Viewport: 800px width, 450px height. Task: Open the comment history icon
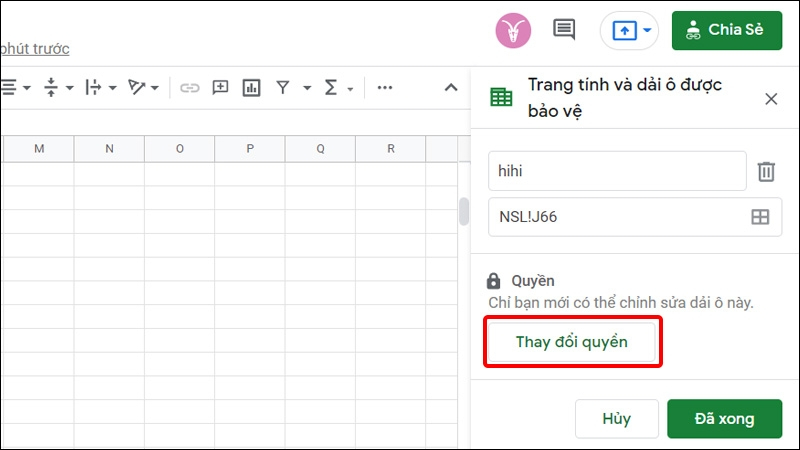click(564, 30)
